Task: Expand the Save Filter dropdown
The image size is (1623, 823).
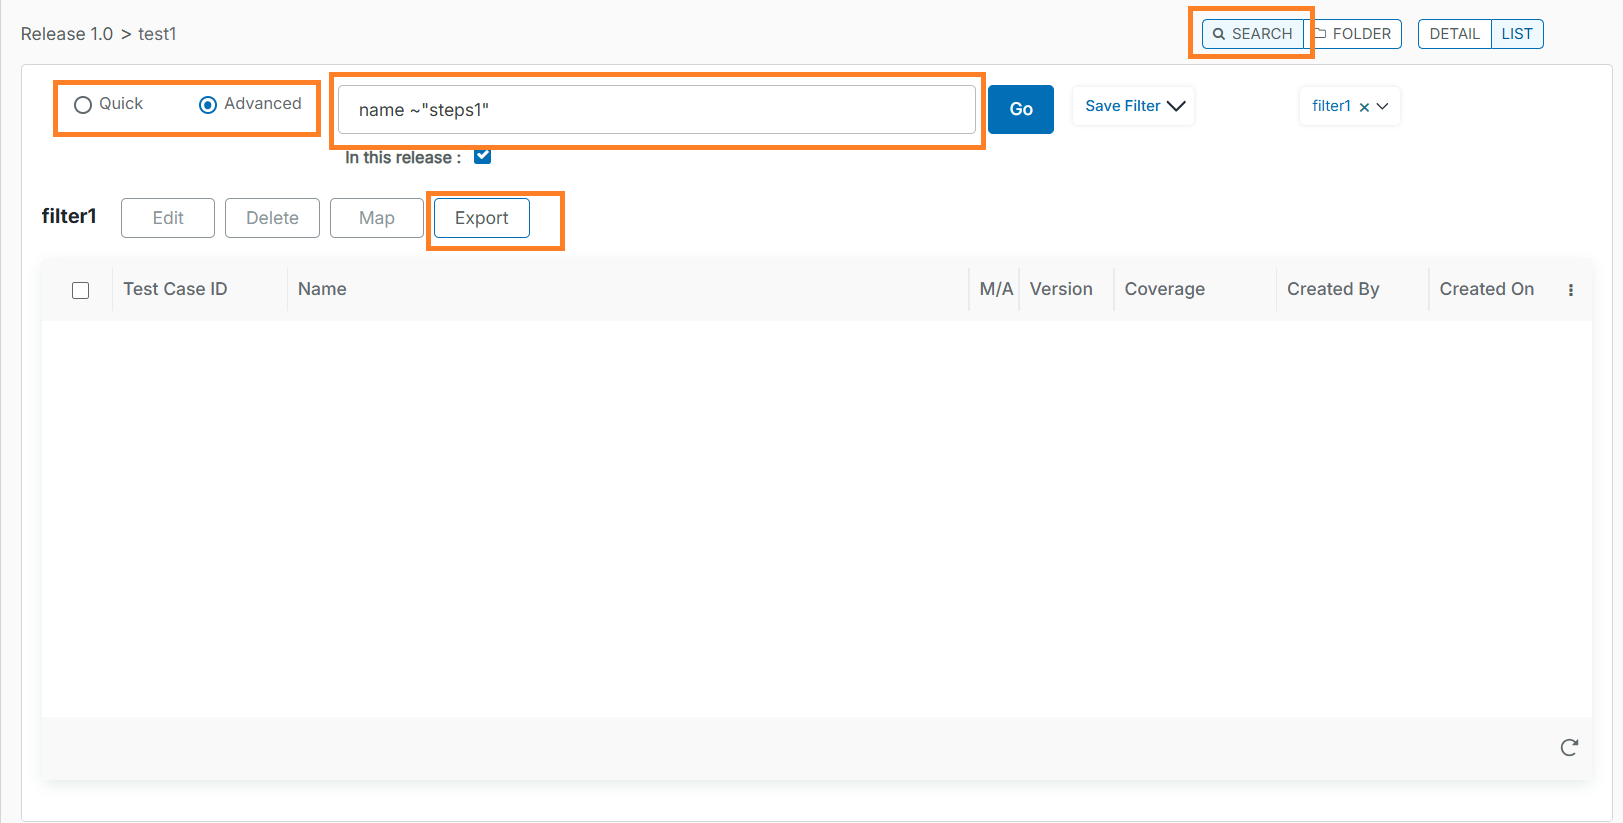Action: click(x=1134, y=106)
